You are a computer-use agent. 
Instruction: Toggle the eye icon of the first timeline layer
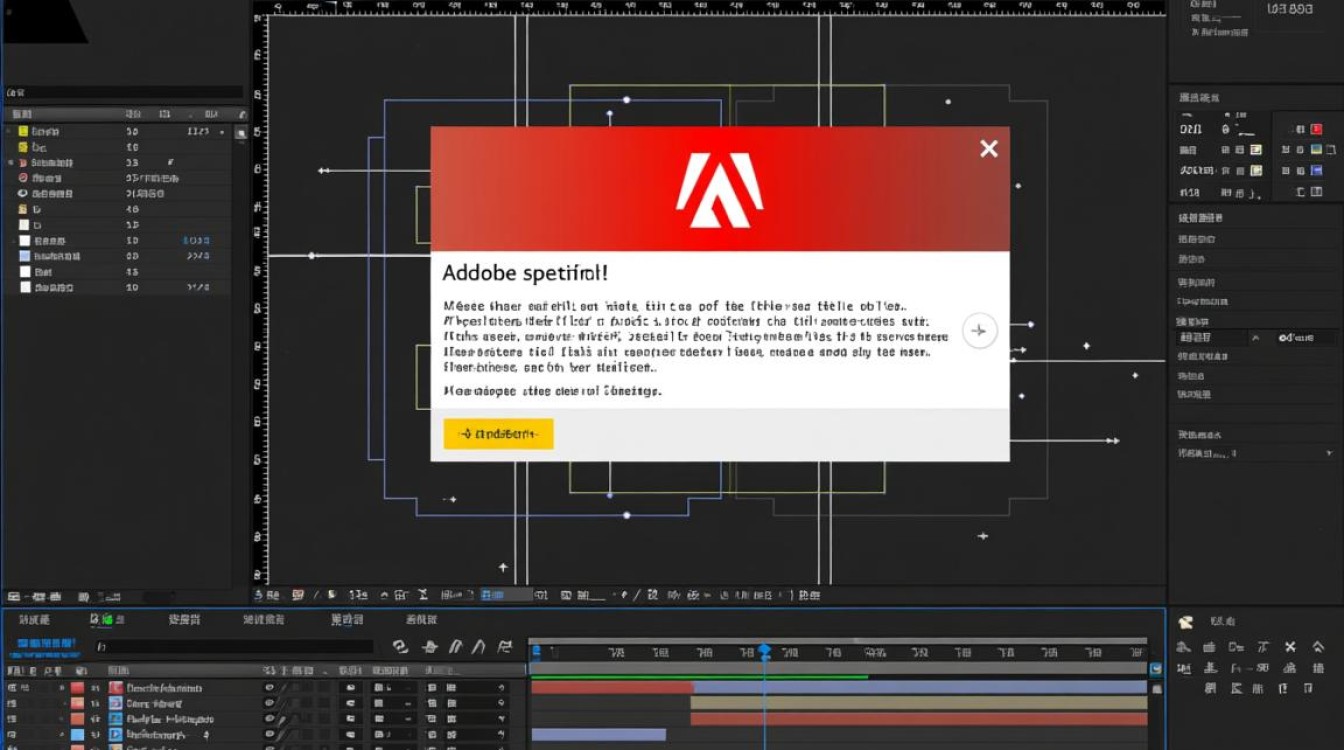pos(269,688)
